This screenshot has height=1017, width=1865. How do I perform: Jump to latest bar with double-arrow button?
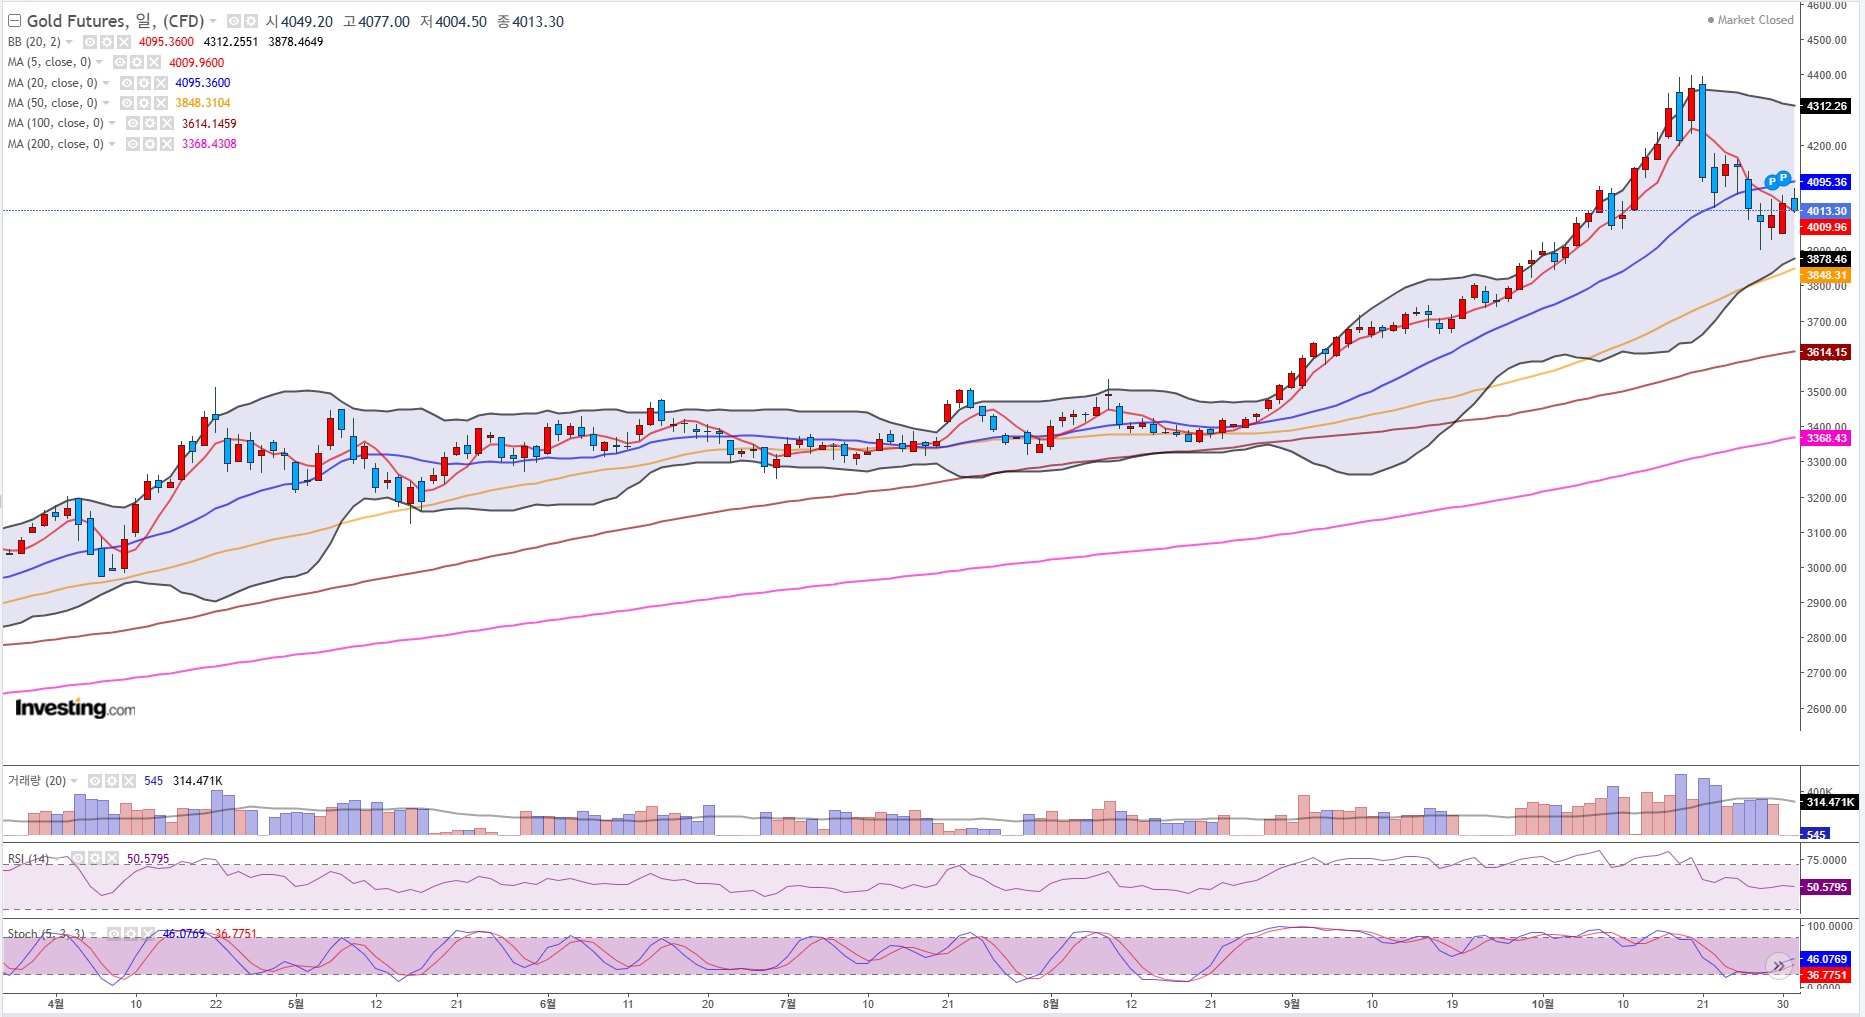[1779, 965]
